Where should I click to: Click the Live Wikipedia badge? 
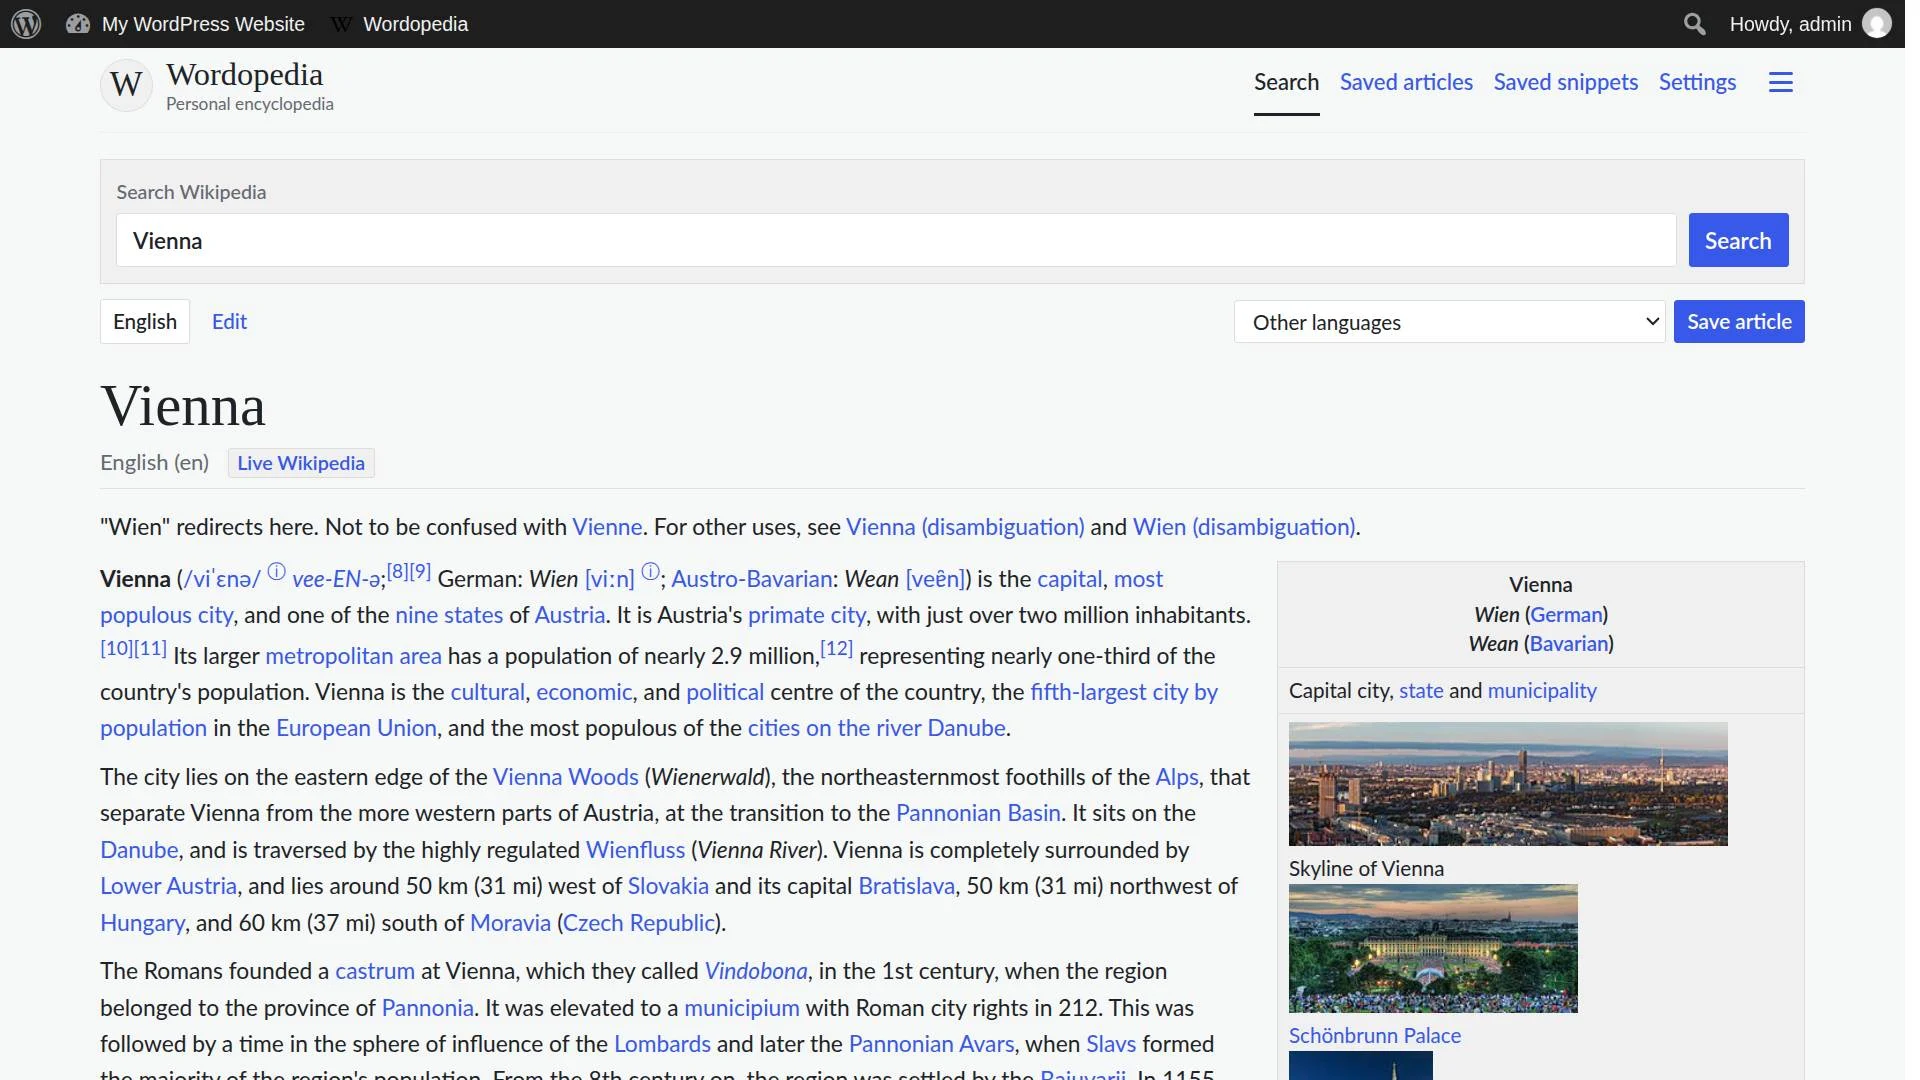pyautogui.click(x=301, y=463)
